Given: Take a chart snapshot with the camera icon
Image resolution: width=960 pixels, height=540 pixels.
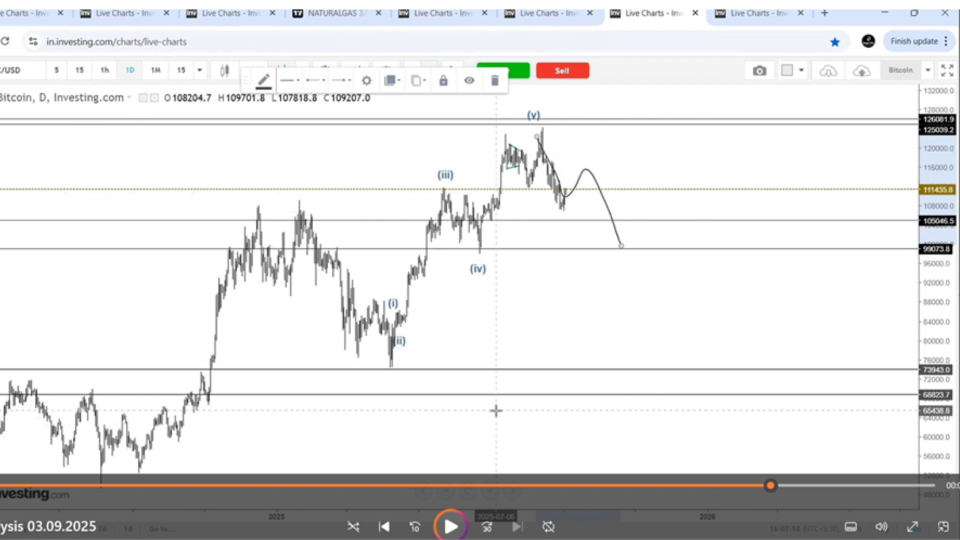Looking at the screenshot, I should (760, 71).
